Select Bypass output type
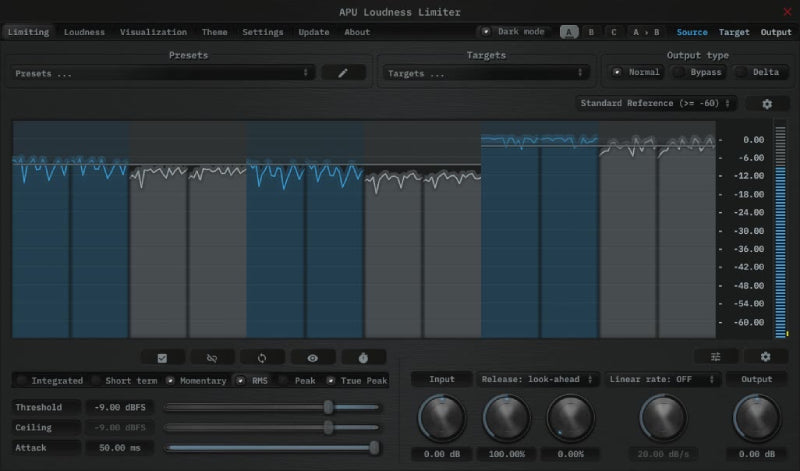 [x=698, y=72]
